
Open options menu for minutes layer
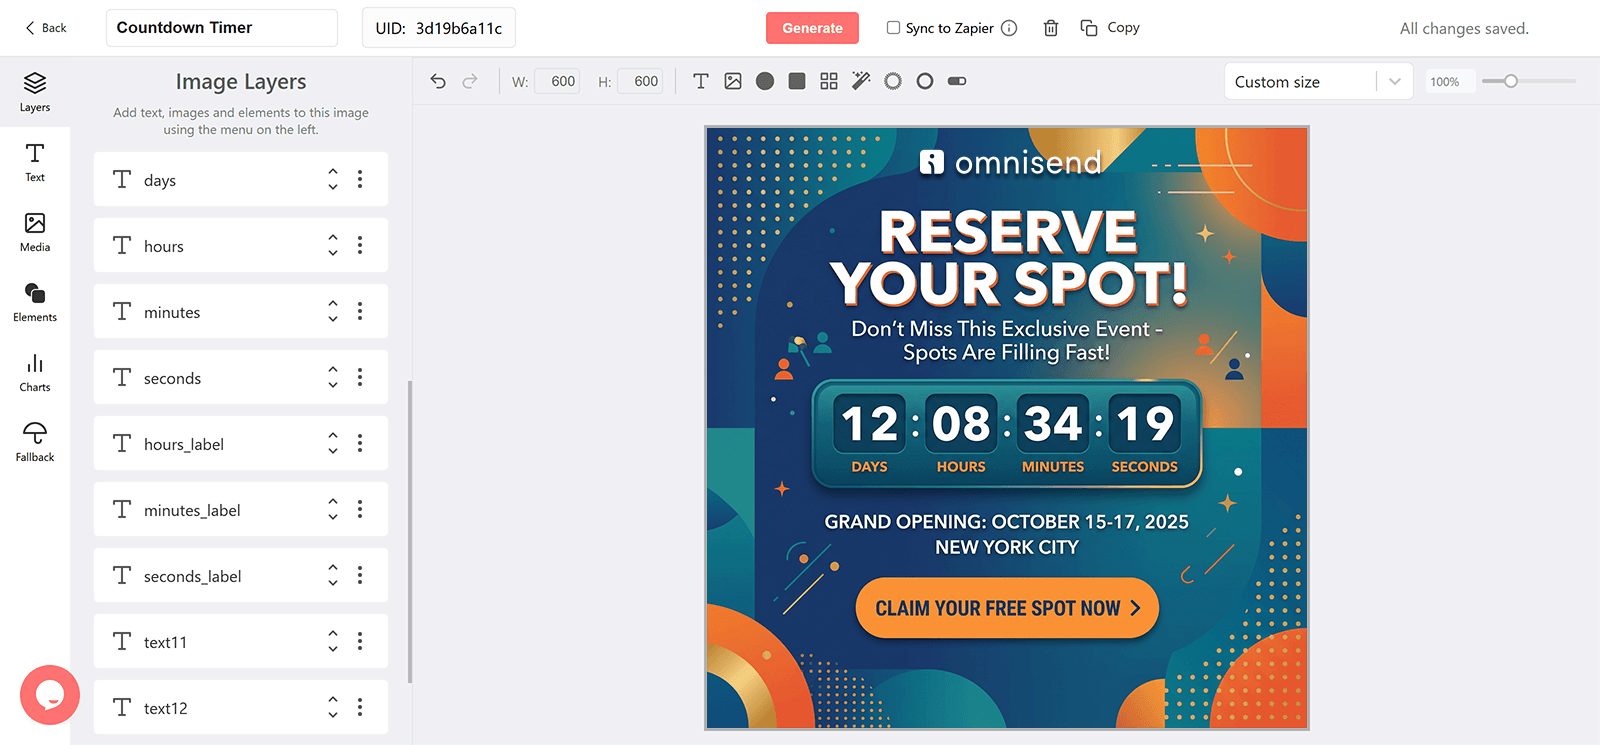point(360,311)
